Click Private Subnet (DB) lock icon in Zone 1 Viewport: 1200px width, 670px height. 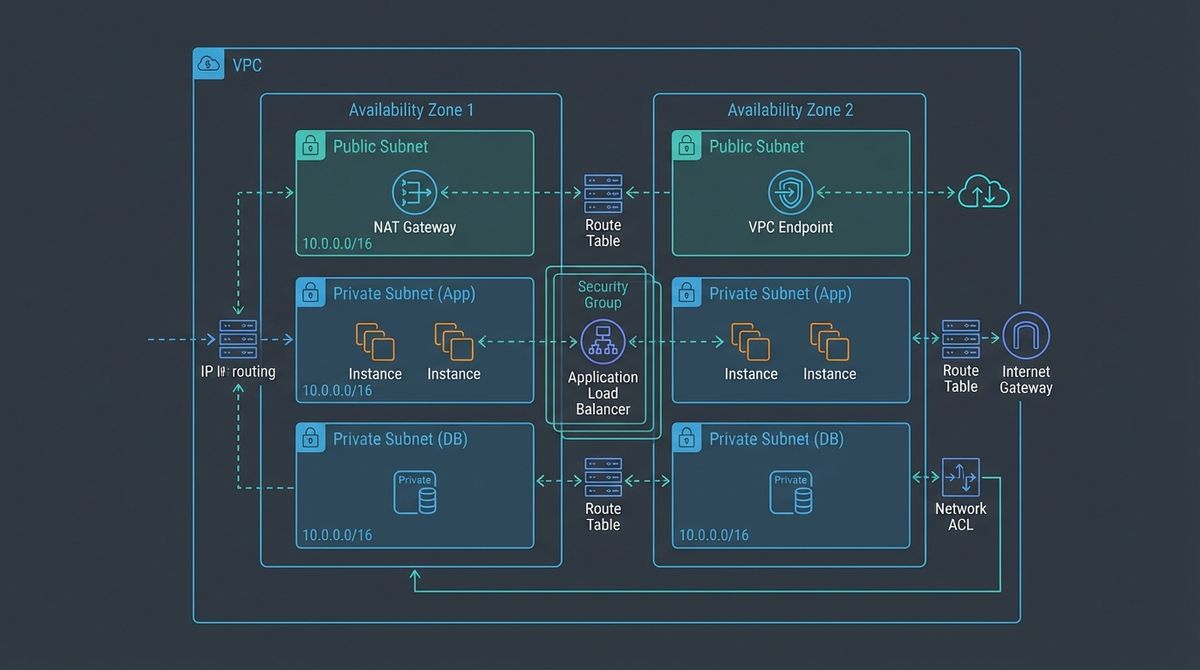point(310,437)
